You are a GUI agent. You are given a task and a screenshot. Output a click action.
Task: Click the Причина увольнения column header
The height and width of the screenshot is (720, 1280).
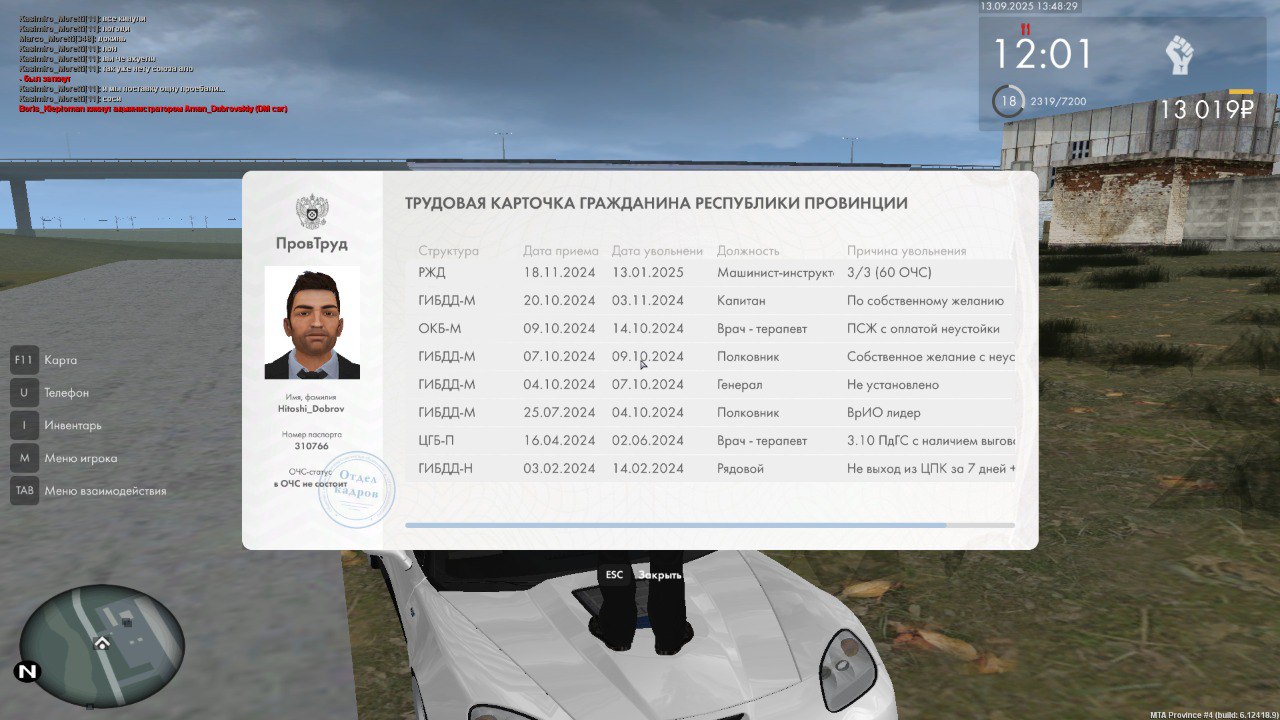click(907, 251)
